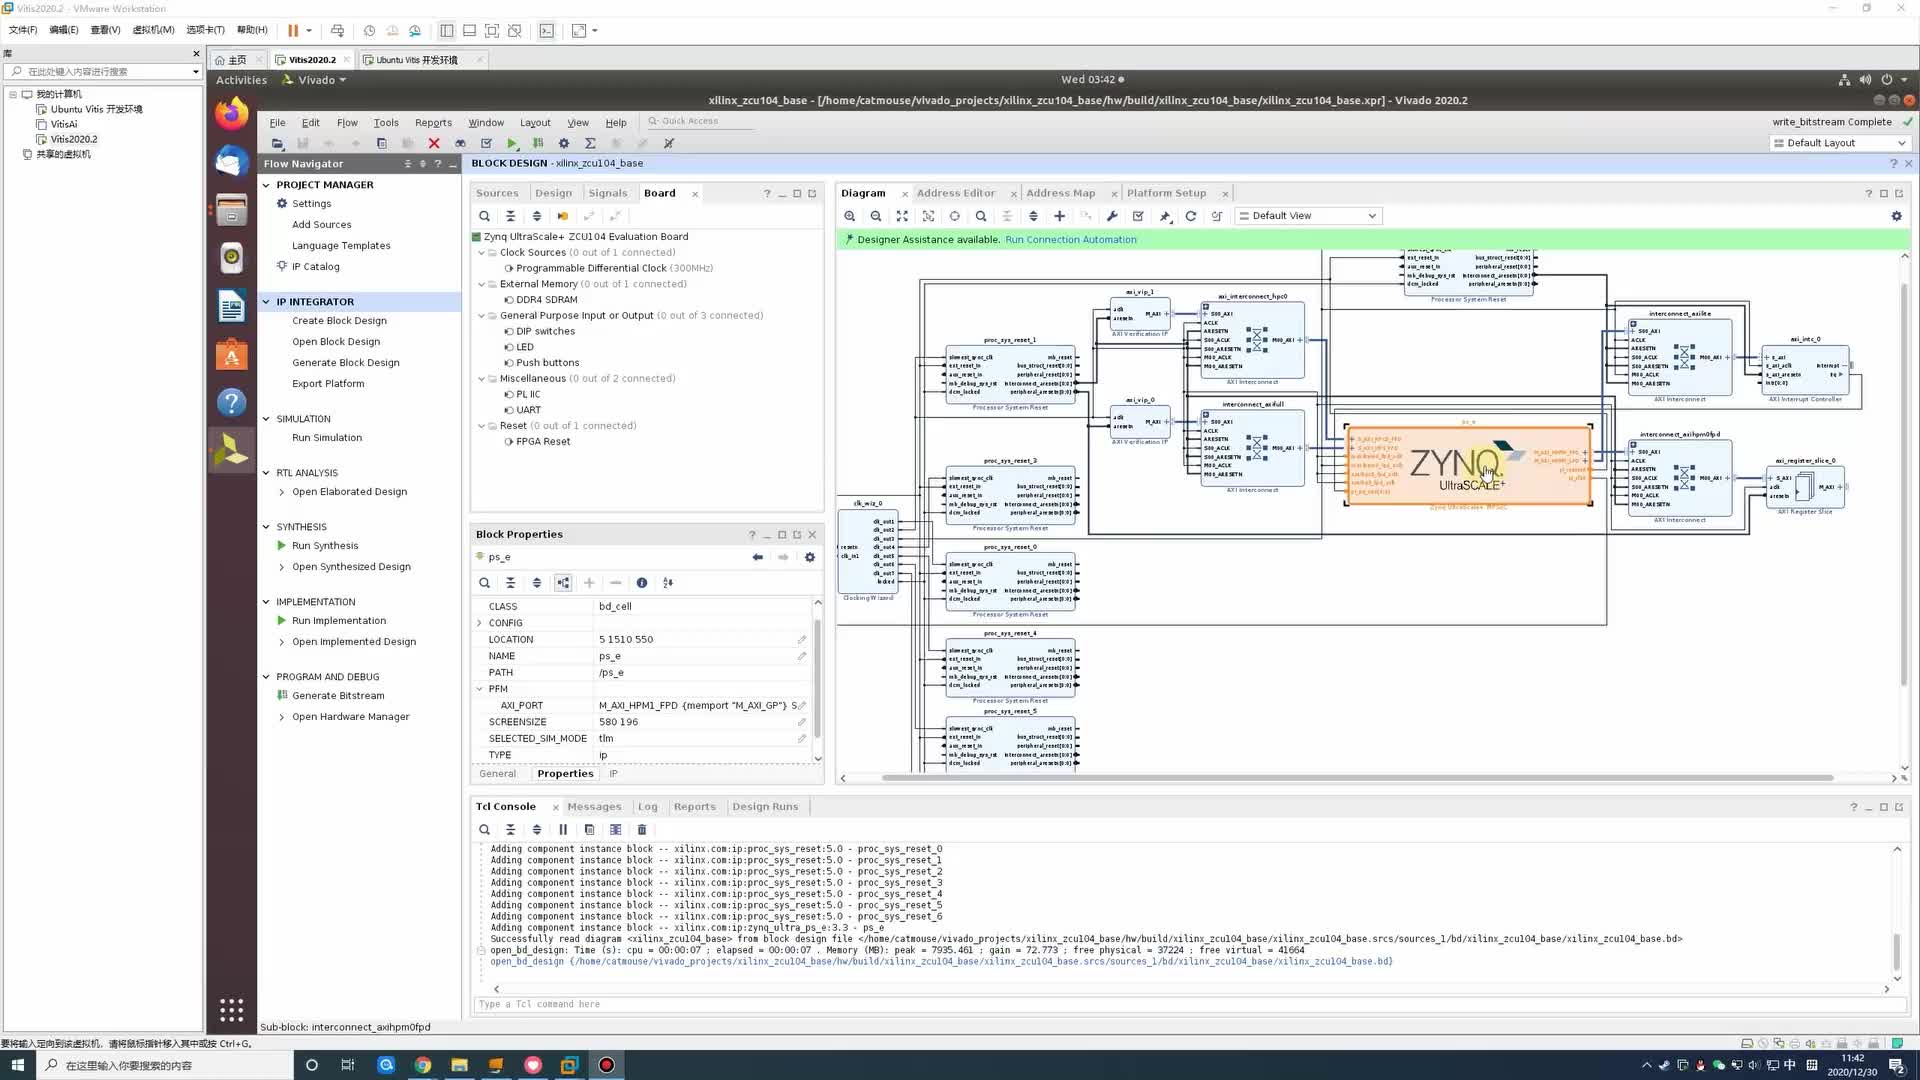Screen dimensions: 1920x1080
Task: Switch to the Messages tab
Action: click(594, 807)
